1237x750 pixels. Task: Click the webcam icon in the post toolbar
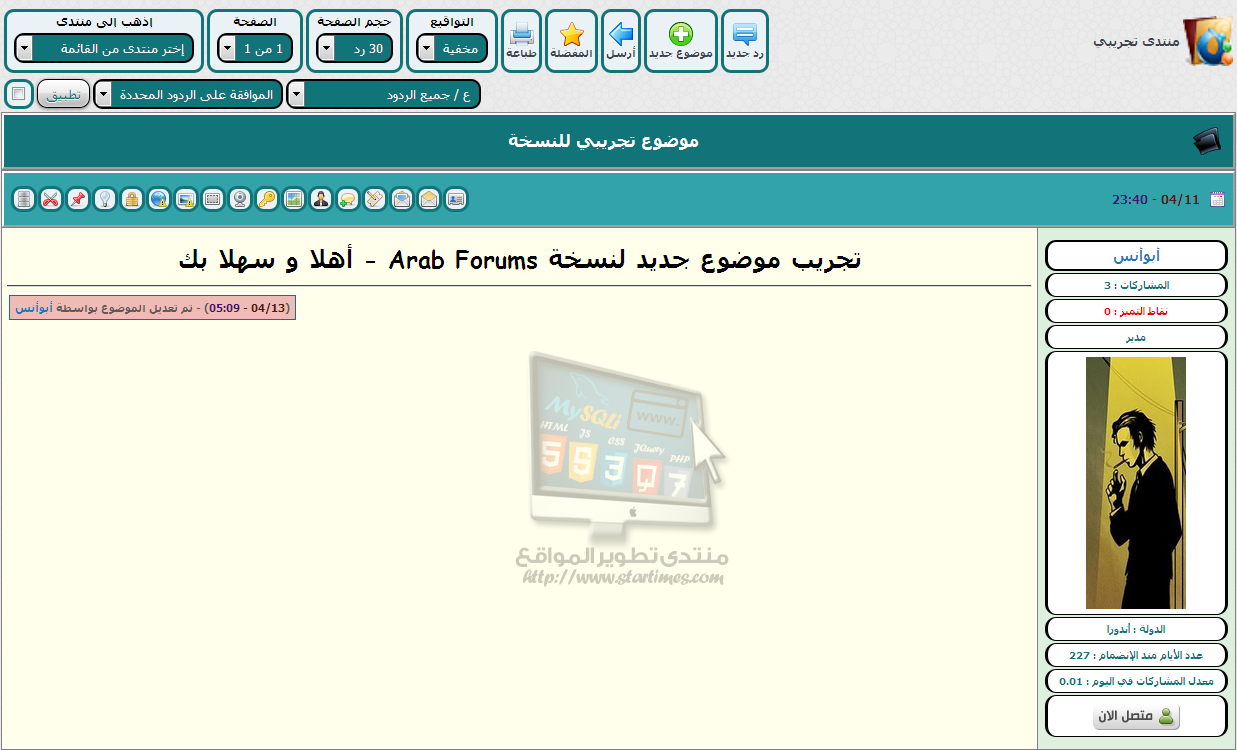point(239,199)
